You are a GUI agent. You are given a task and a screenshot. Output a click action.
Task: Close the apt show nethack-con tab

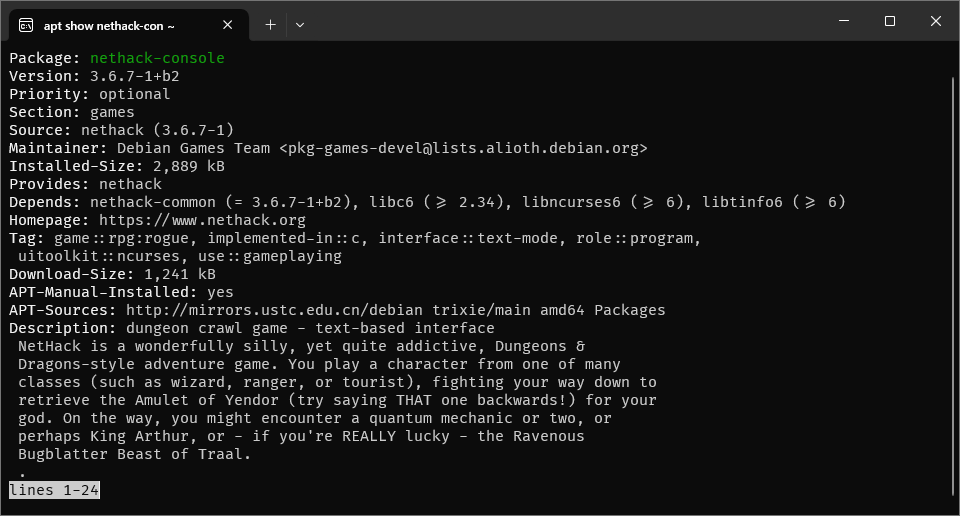click(230, 25)
